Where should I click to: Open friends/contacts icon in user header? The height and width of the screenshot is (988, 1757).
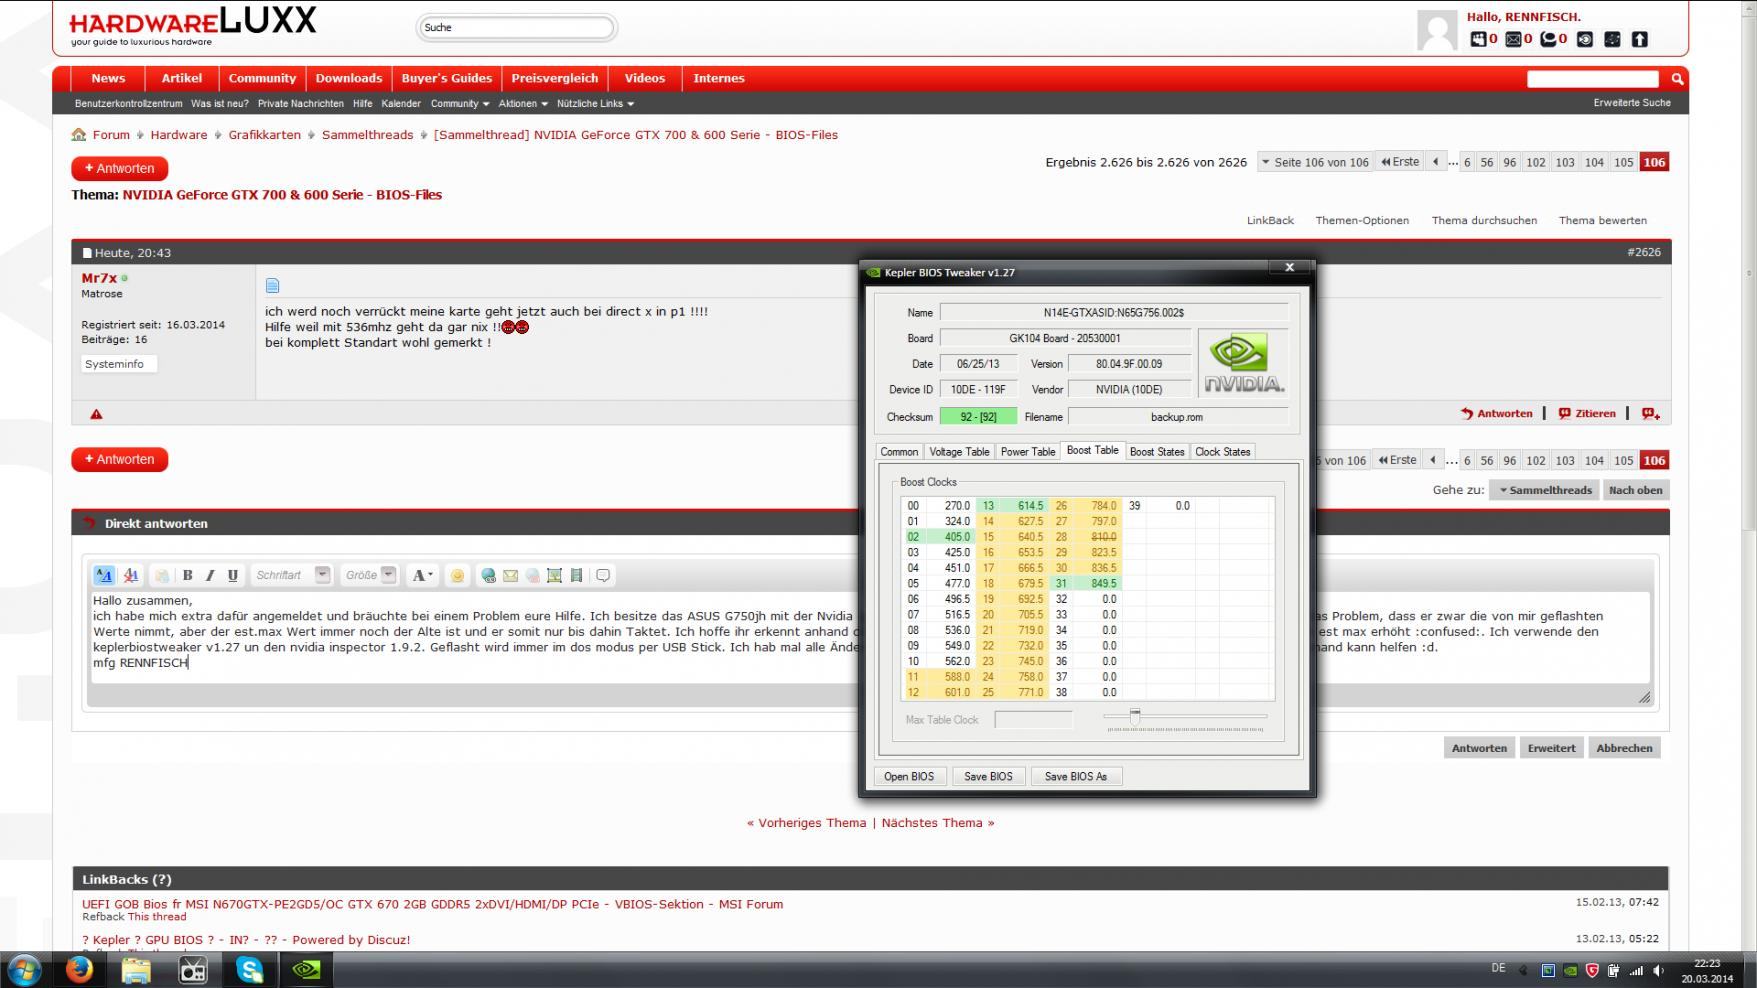click(x=1478, y=39)
